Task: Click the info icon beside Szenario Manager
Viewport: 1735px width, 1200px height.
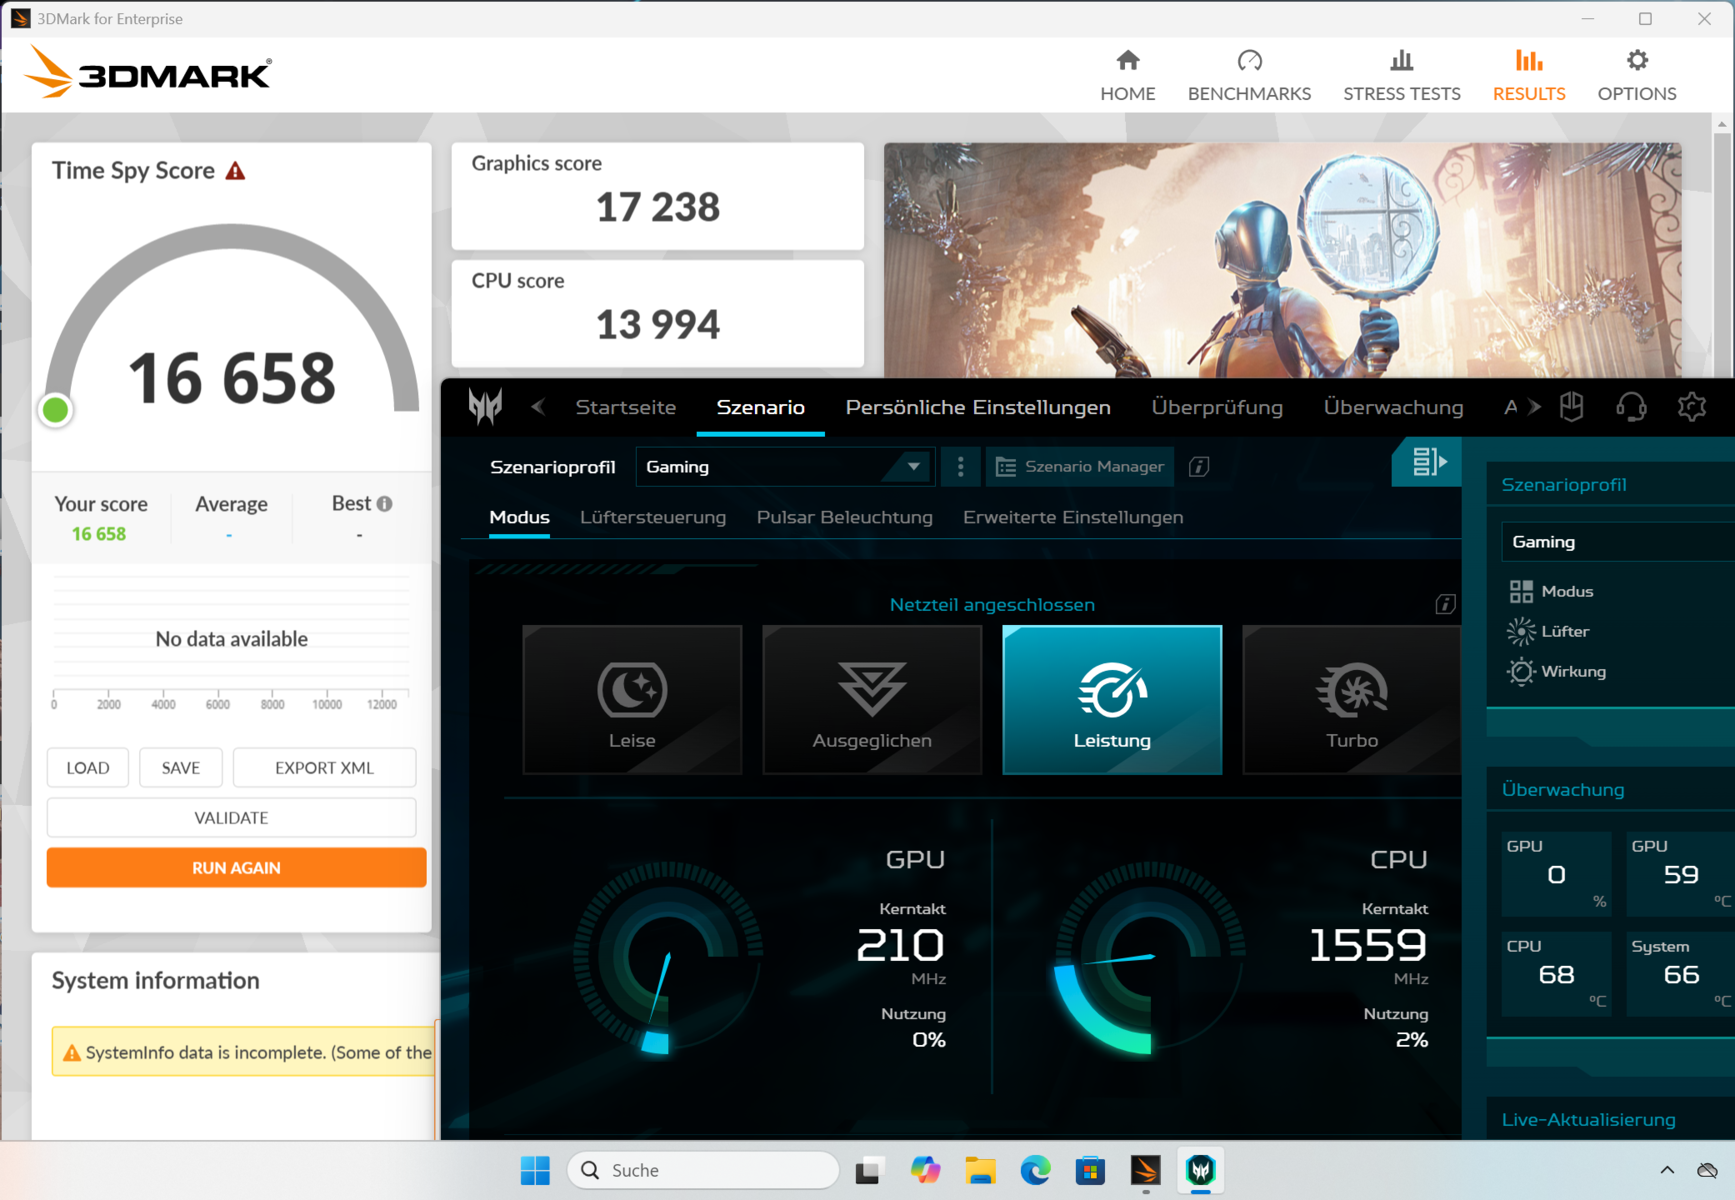Action: 1199,467
